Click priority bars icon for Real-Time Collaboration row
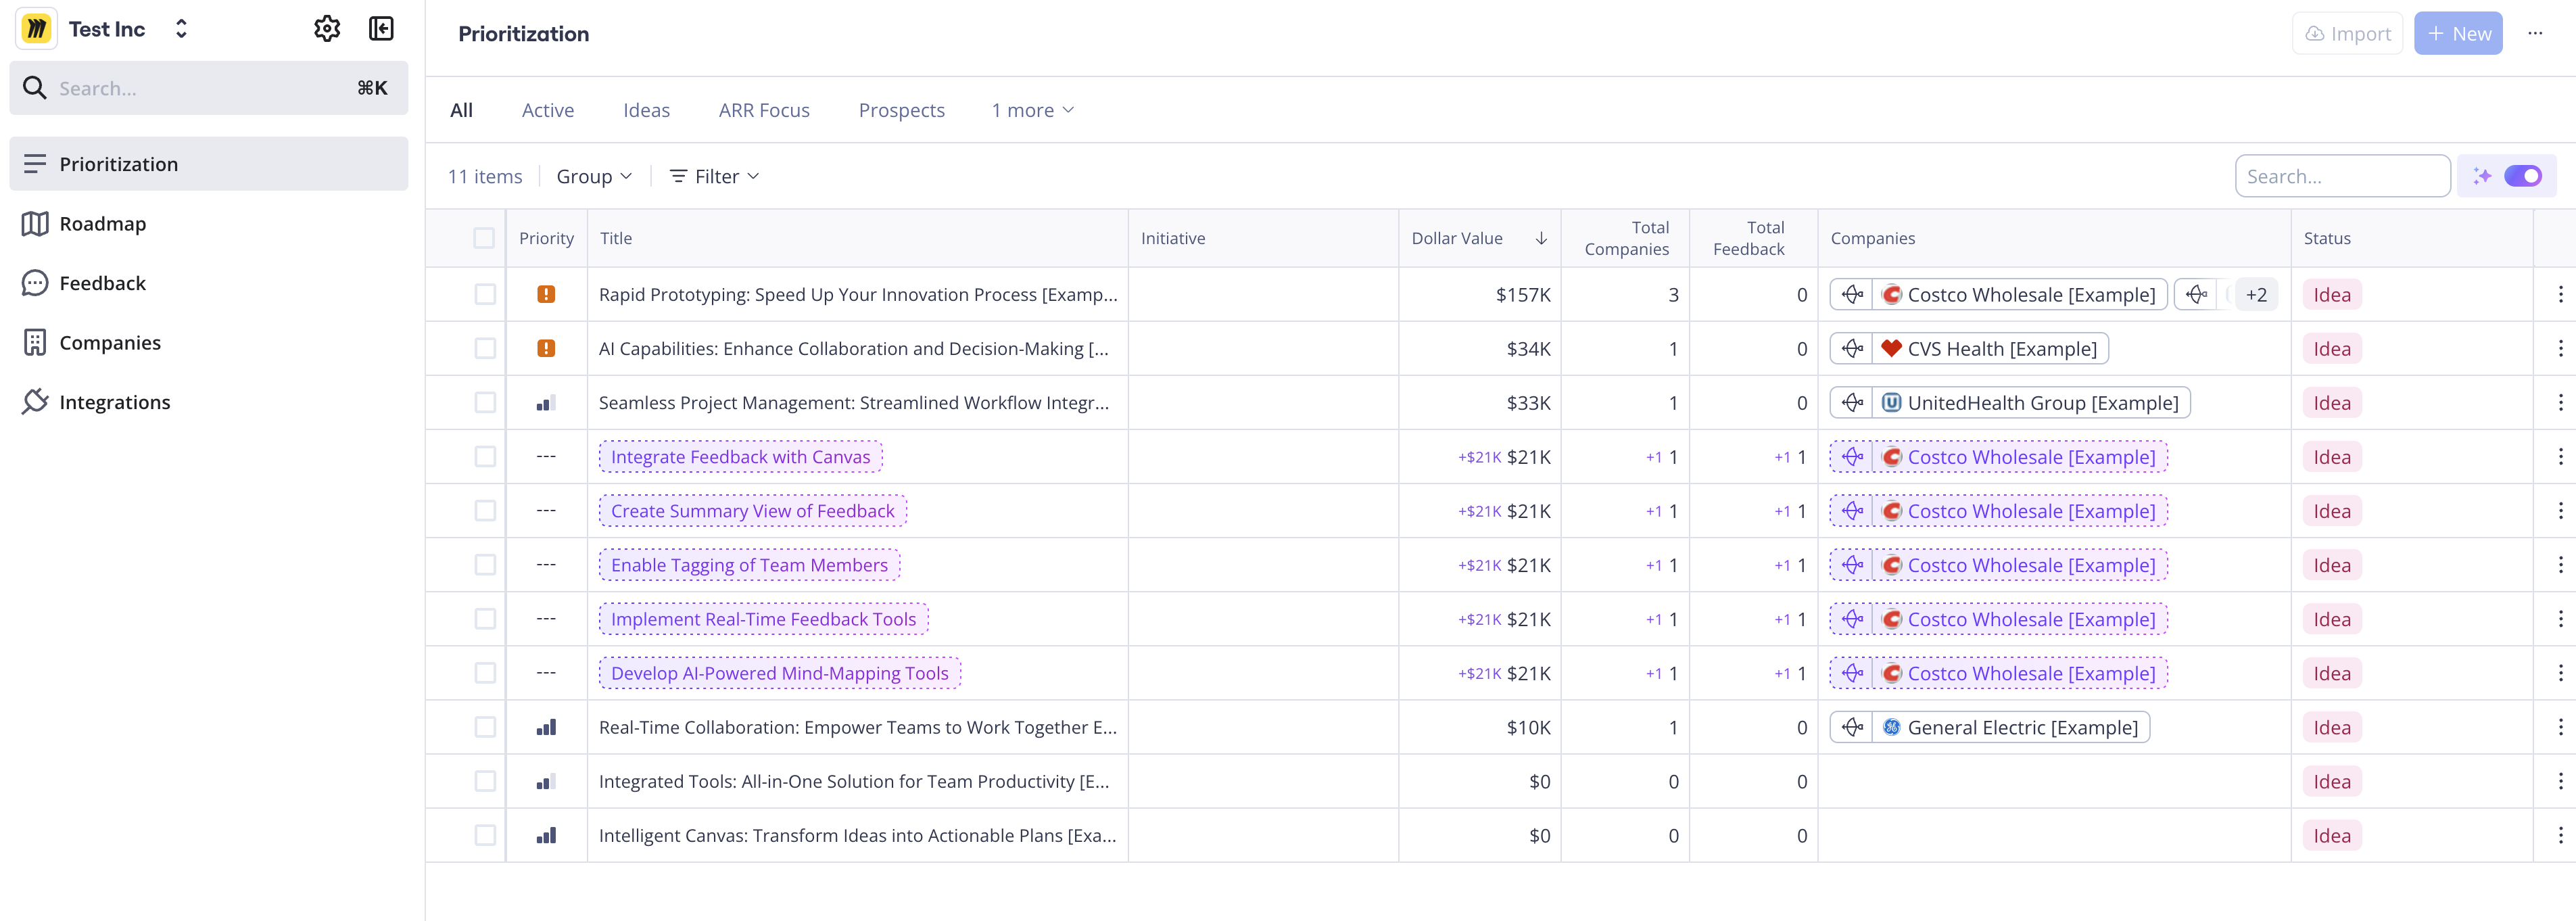2576x921 pixels. pos(546,727)
